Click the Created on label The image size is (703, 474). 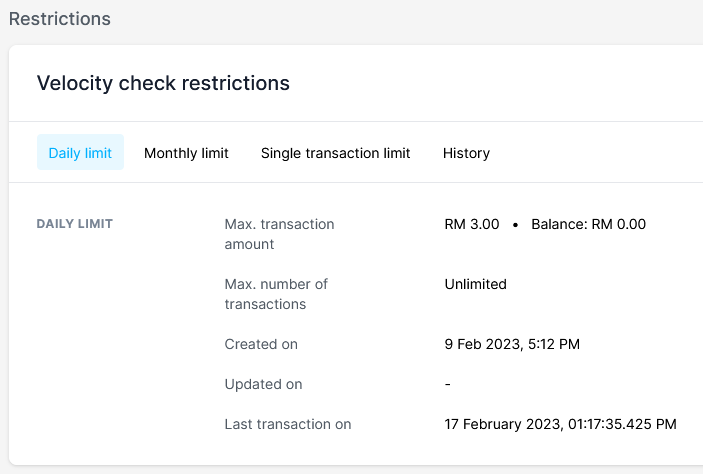pyautogui.click(x=261, y=344)
